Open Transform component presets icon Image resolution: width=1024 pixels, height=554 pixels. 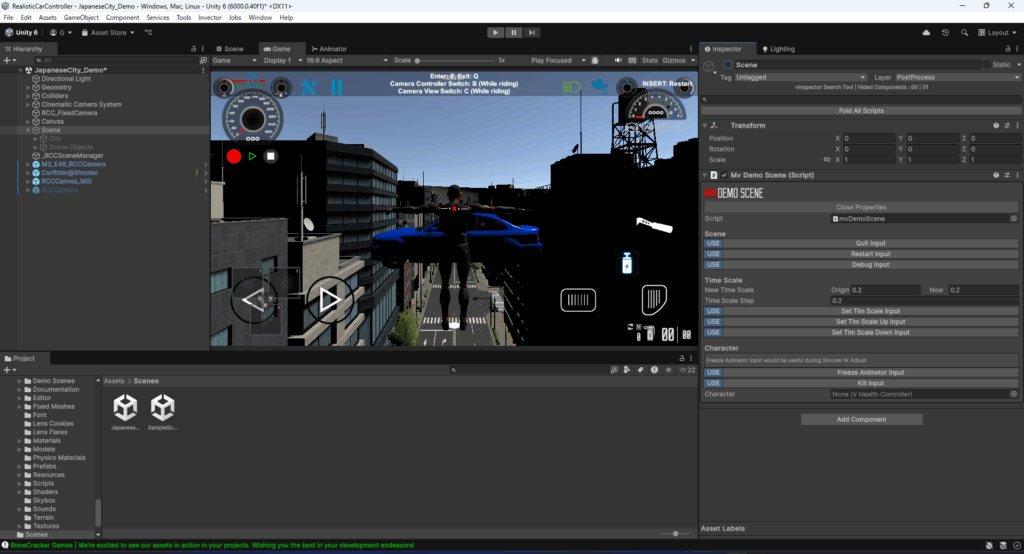click(x=1006, y=125)
